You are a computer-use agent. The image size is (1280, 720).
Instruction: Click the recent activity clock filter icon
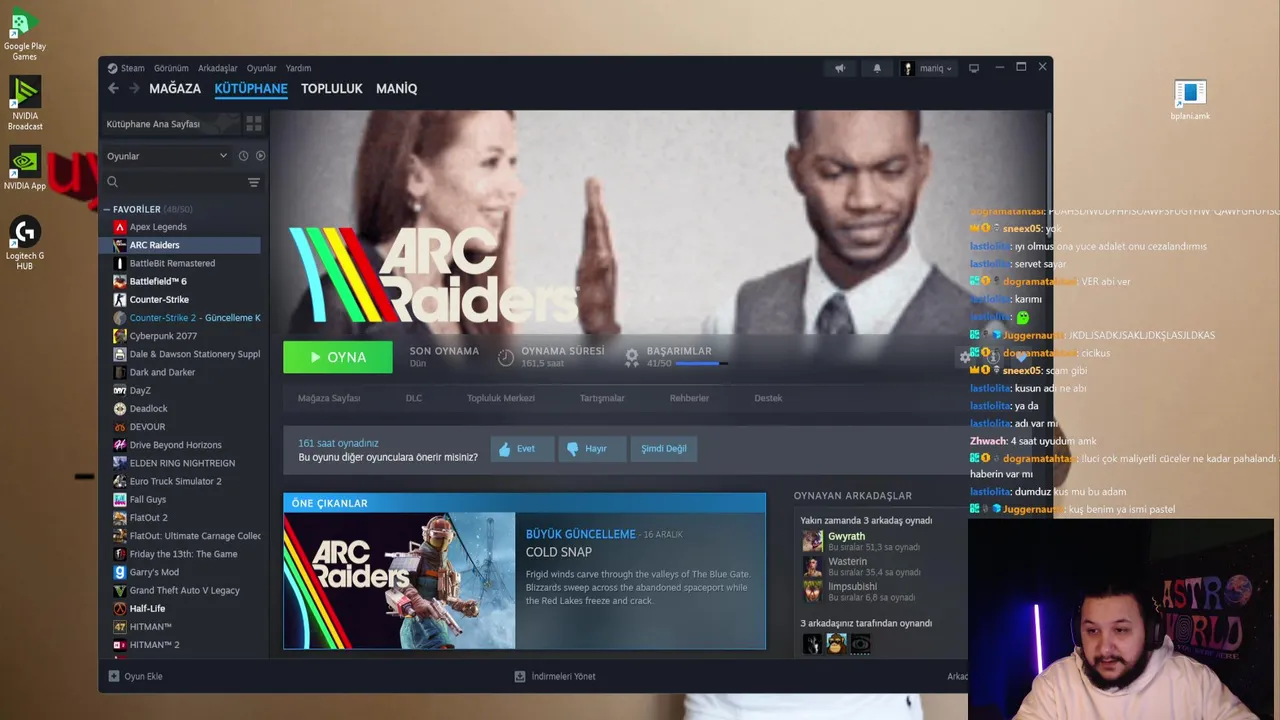(243, 156)
